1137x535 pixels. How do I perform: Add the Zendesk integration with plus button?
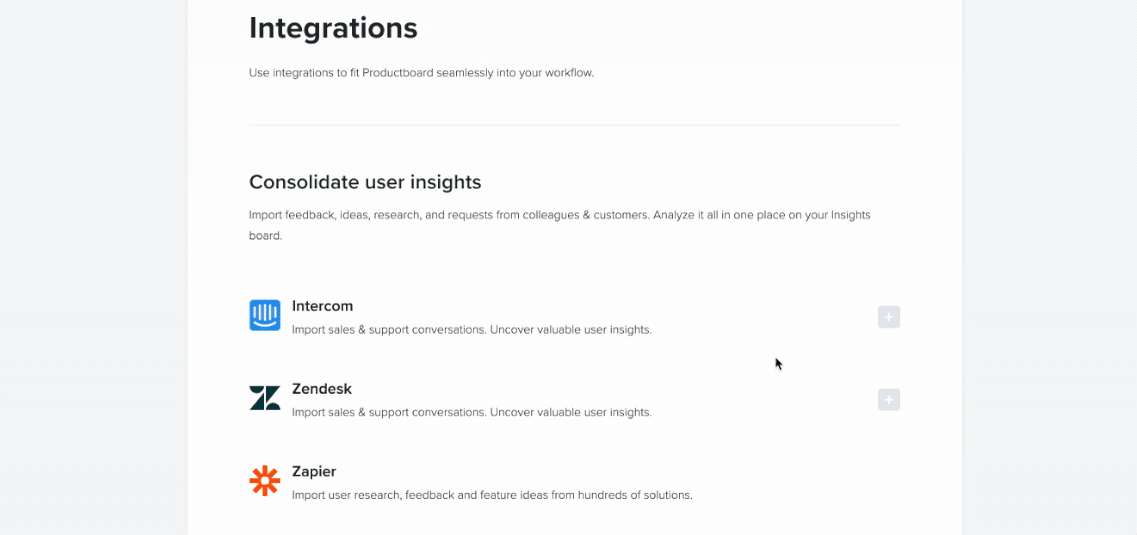coord(889,399)
